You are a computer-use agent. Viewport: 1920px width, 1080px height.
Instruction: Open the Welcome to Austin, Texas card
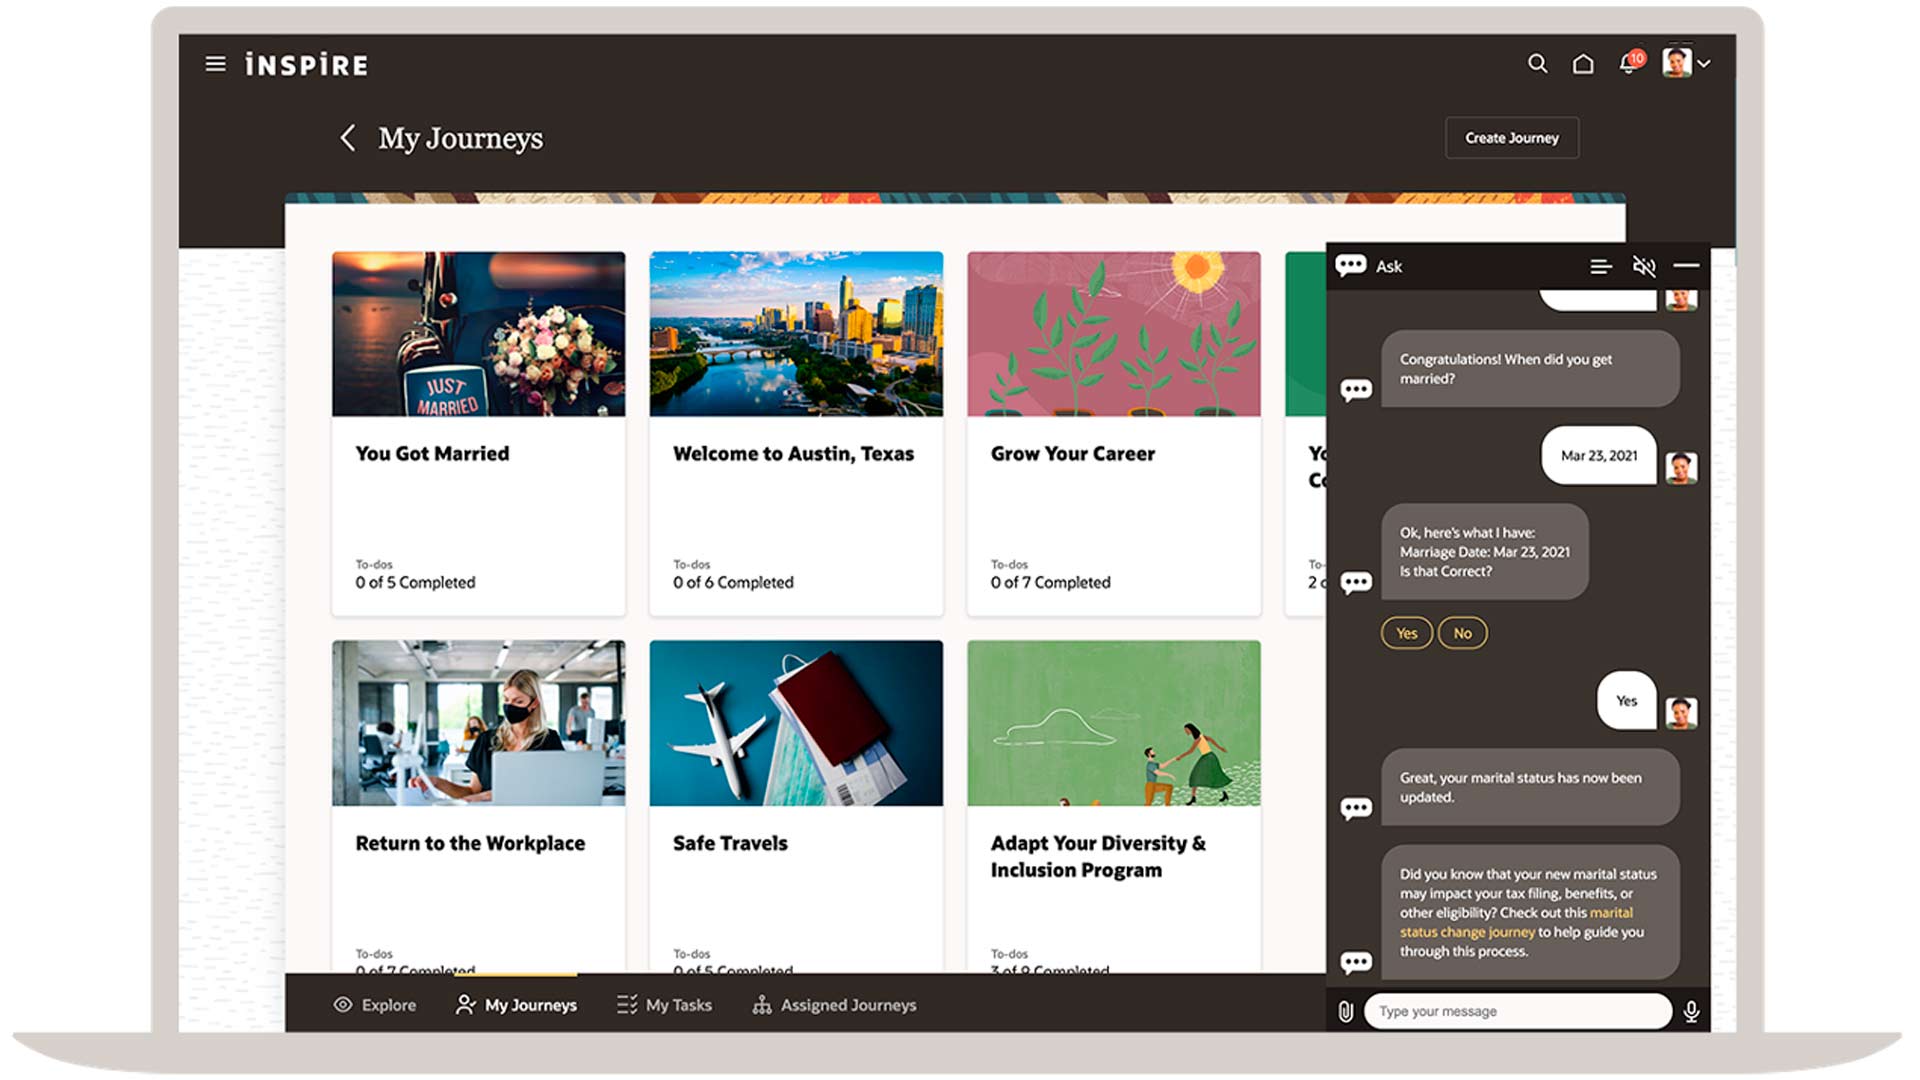pos(795,433)
